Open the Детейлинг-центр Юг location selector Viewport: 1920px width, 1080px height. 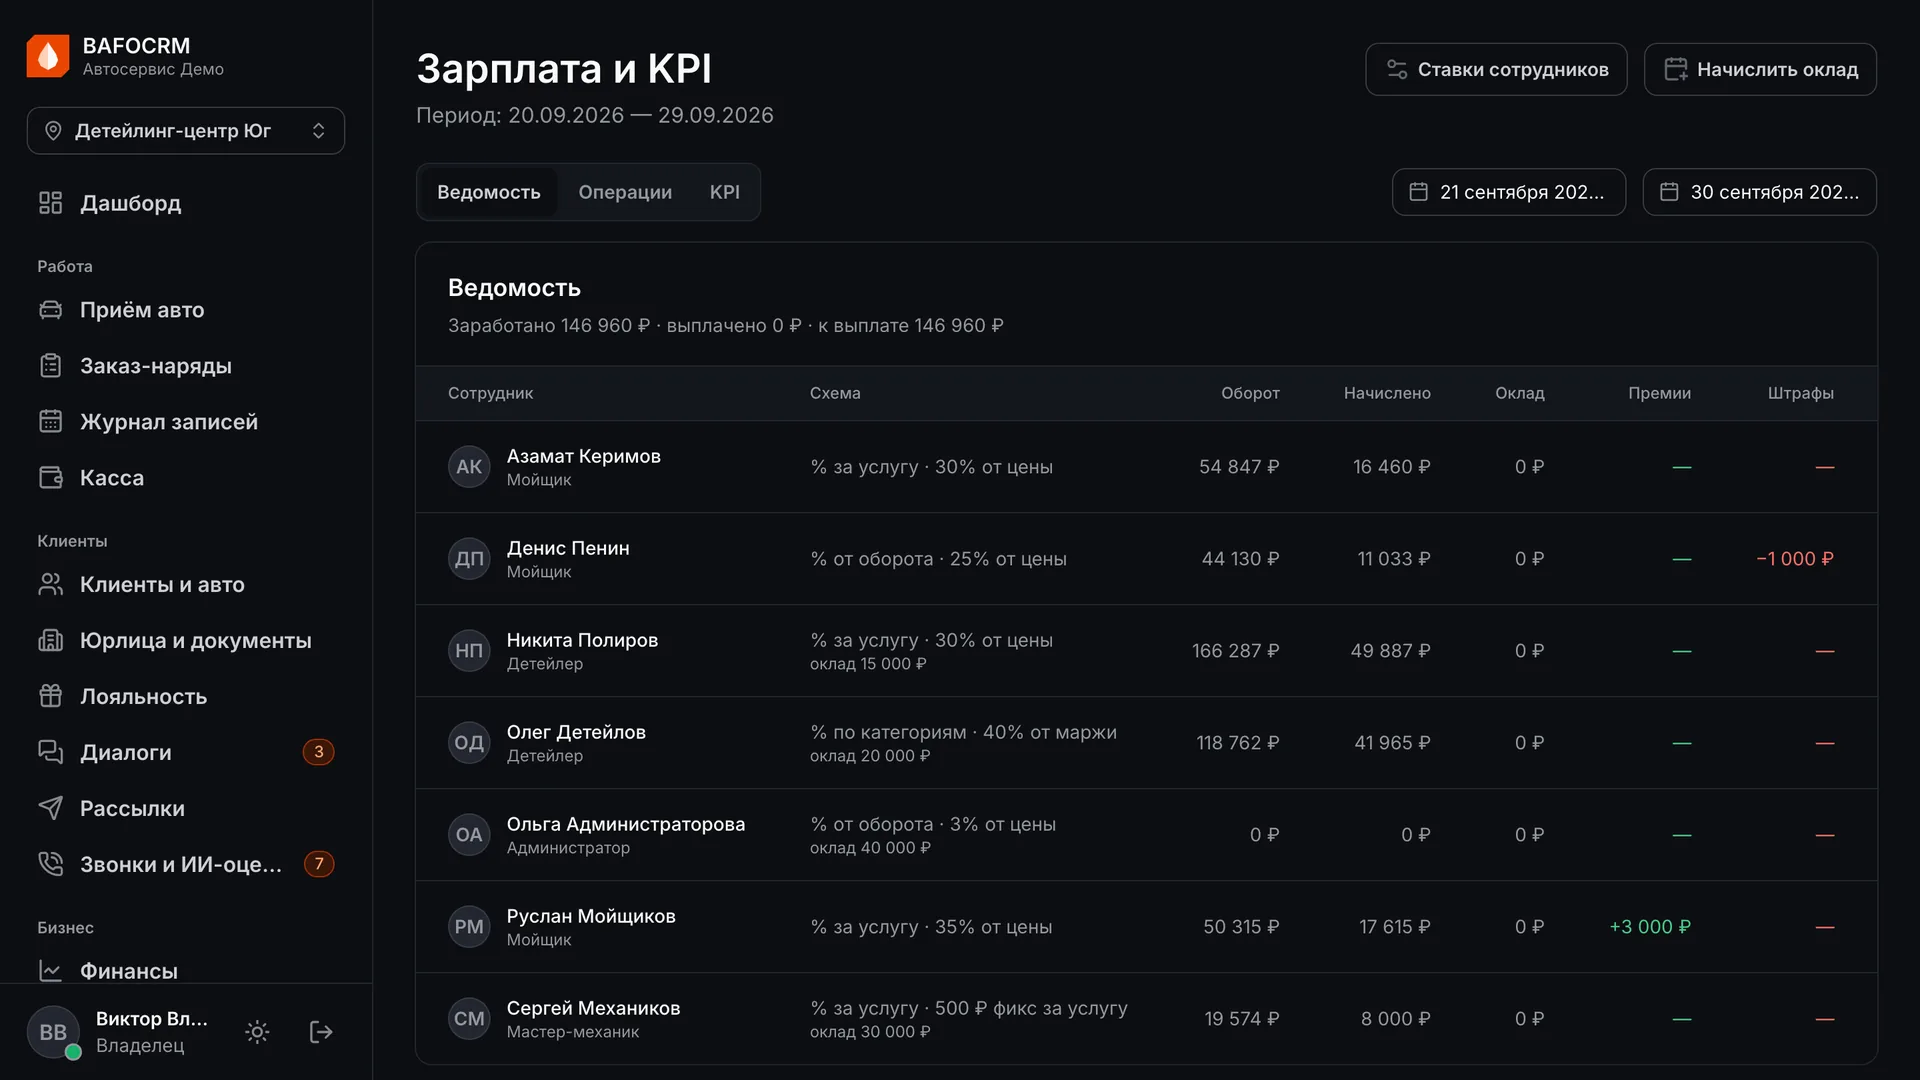(186, 131)
